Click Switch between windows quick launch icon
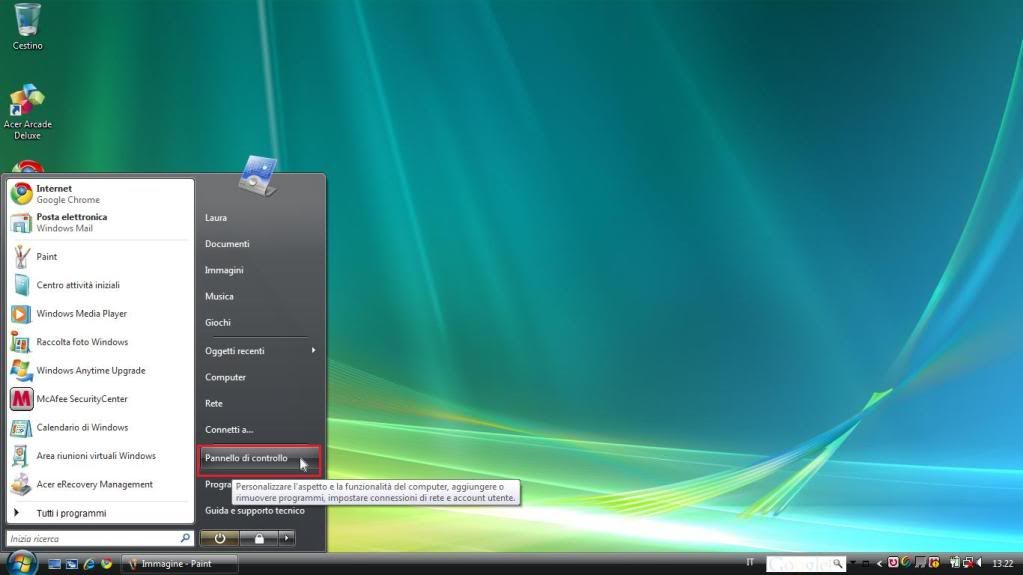 click(72, 564)
